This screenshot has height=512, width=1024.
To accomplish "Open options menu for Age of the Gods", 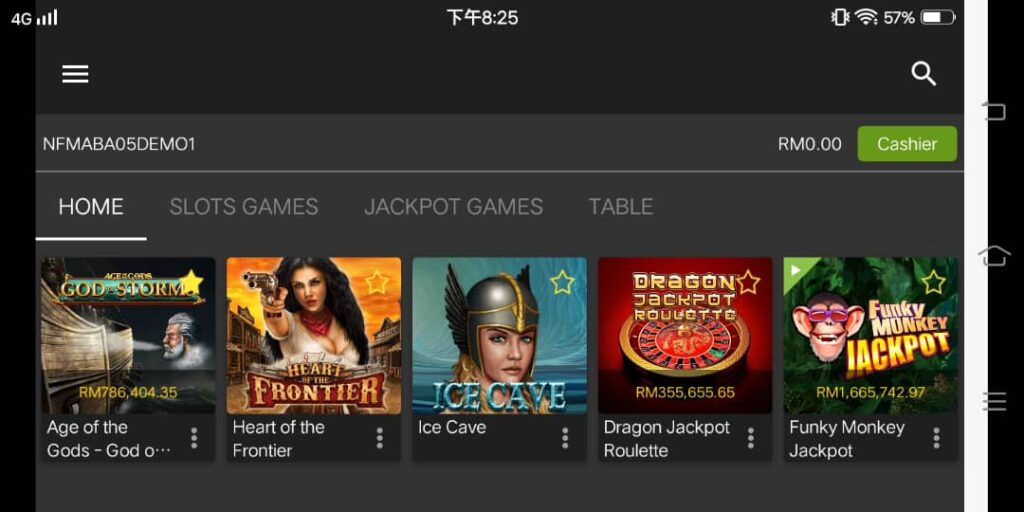I will (x=194, y=438).
